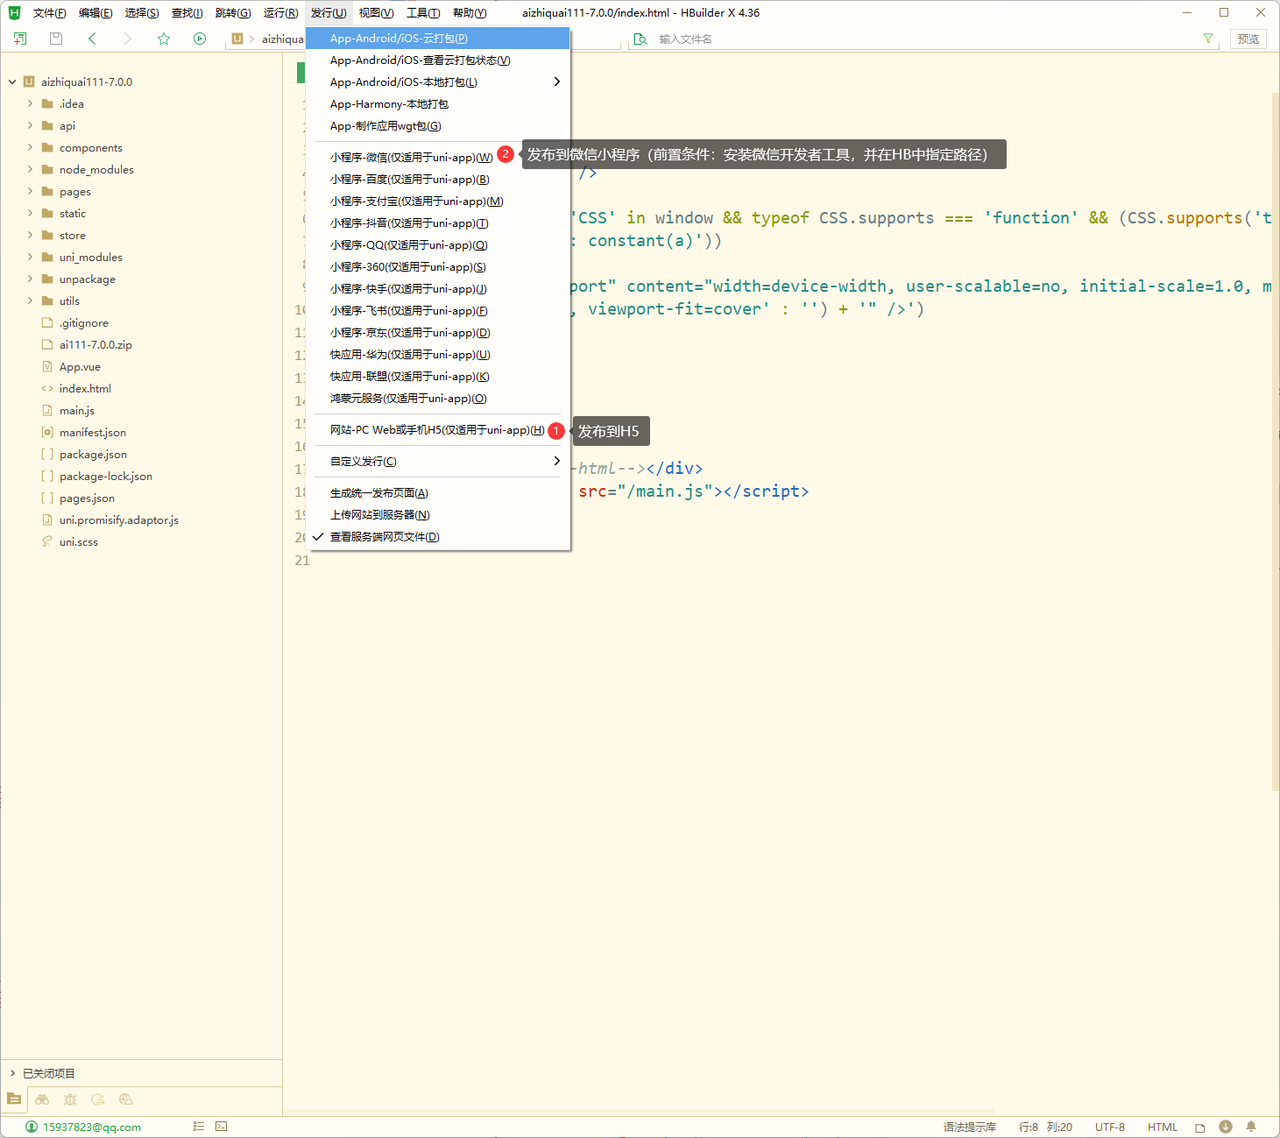
Task: Click the save file toolbar icon
Action: click(56, 38)
